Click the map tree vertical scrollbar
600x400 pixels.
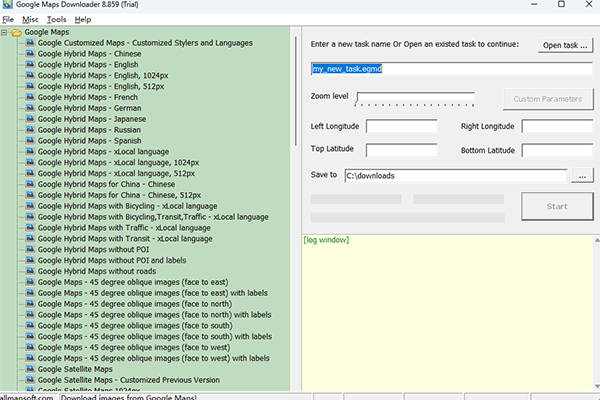[x=296, y=91]
